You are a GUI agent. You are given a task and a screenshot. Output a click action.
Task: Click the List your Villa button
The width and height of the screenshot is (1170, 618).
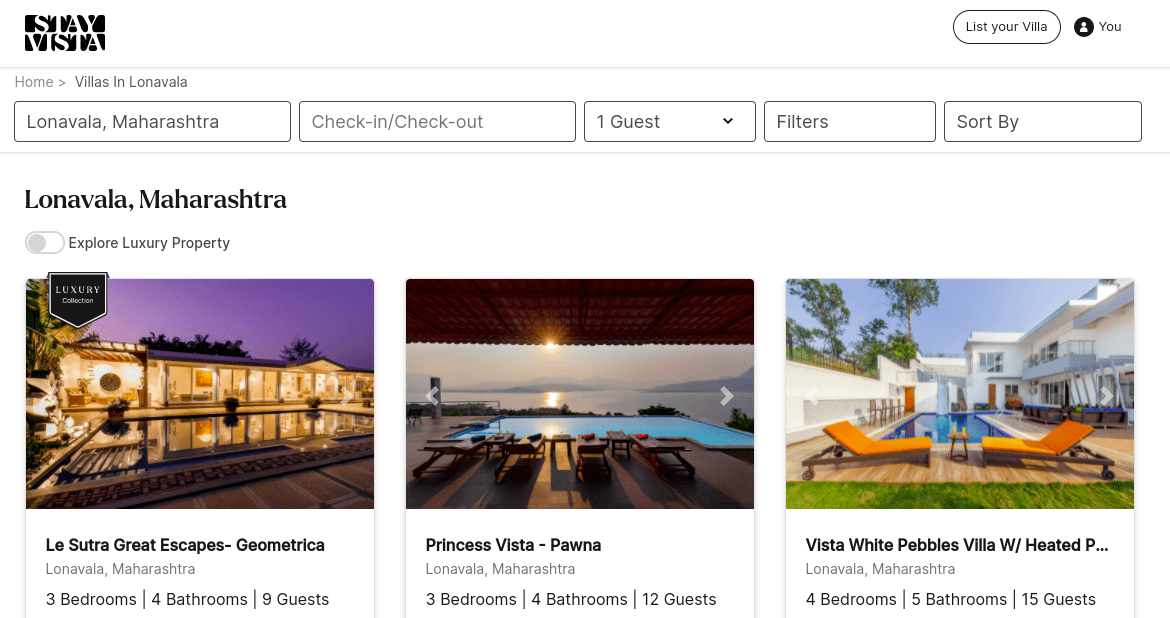(1006, 27)
